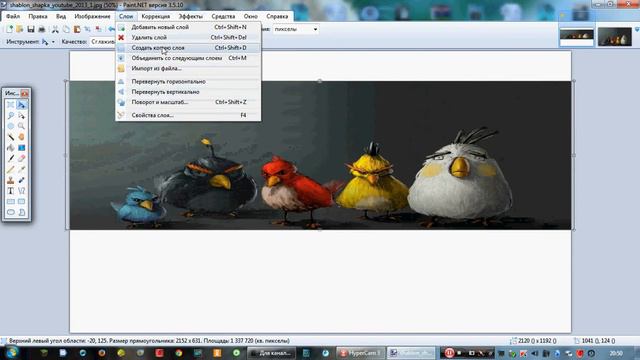Click the Print toolbar icon

coord(42,29)
